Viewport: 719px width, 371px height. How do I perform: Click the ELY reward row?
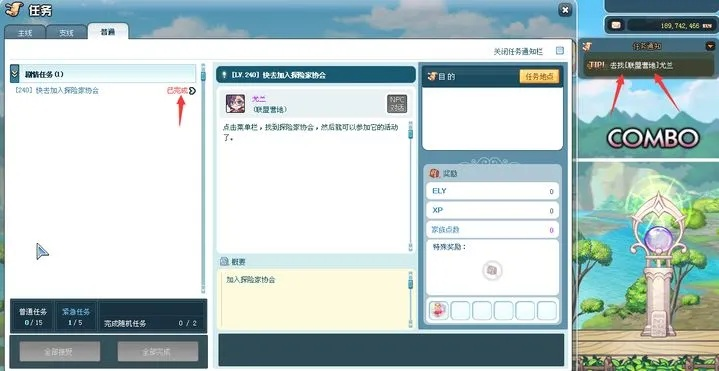click(492, 191)
